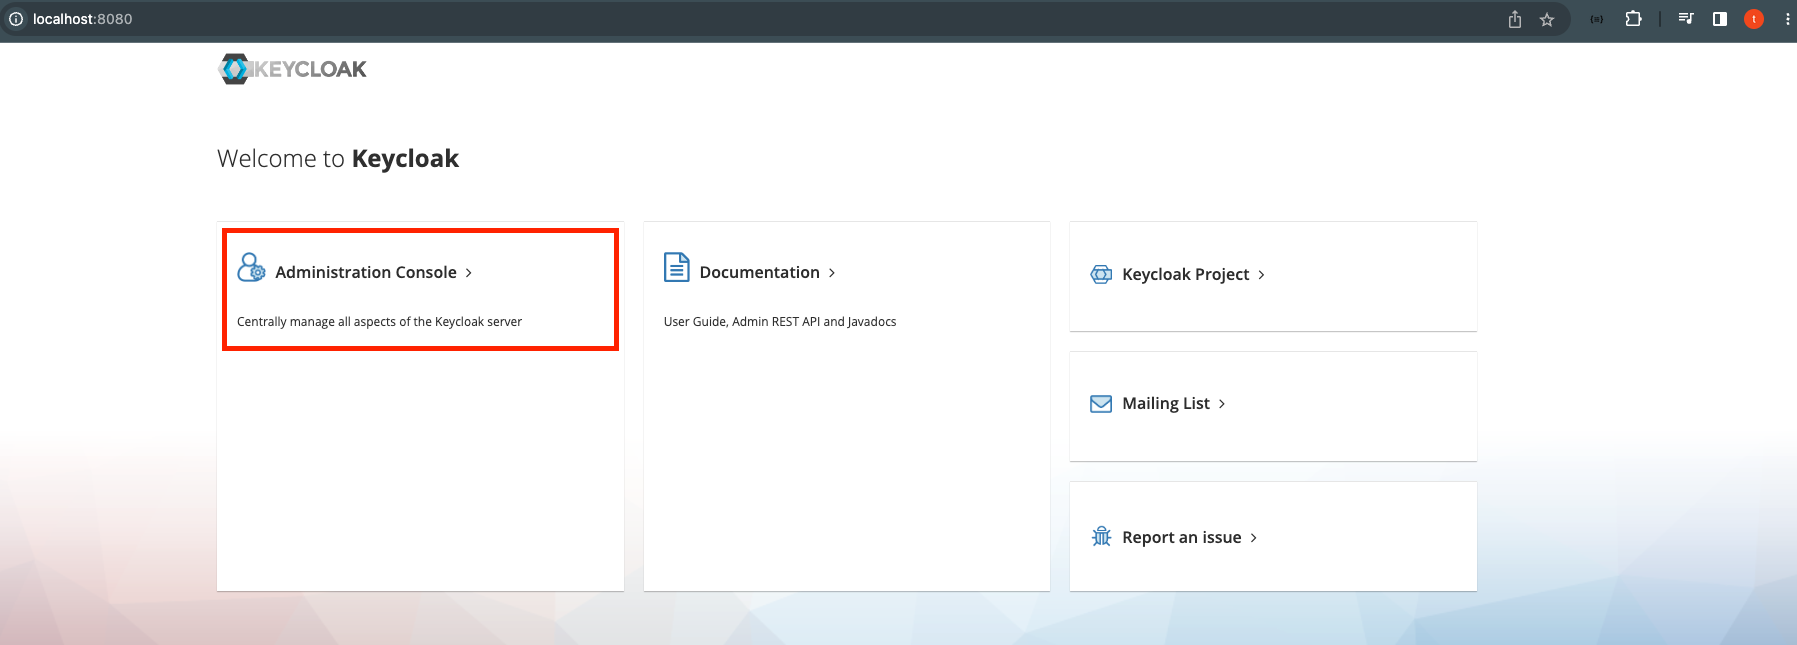This screenshot has width=1797, height=645.
Task: Open the Keycloak Project link
Action: 1185,274
